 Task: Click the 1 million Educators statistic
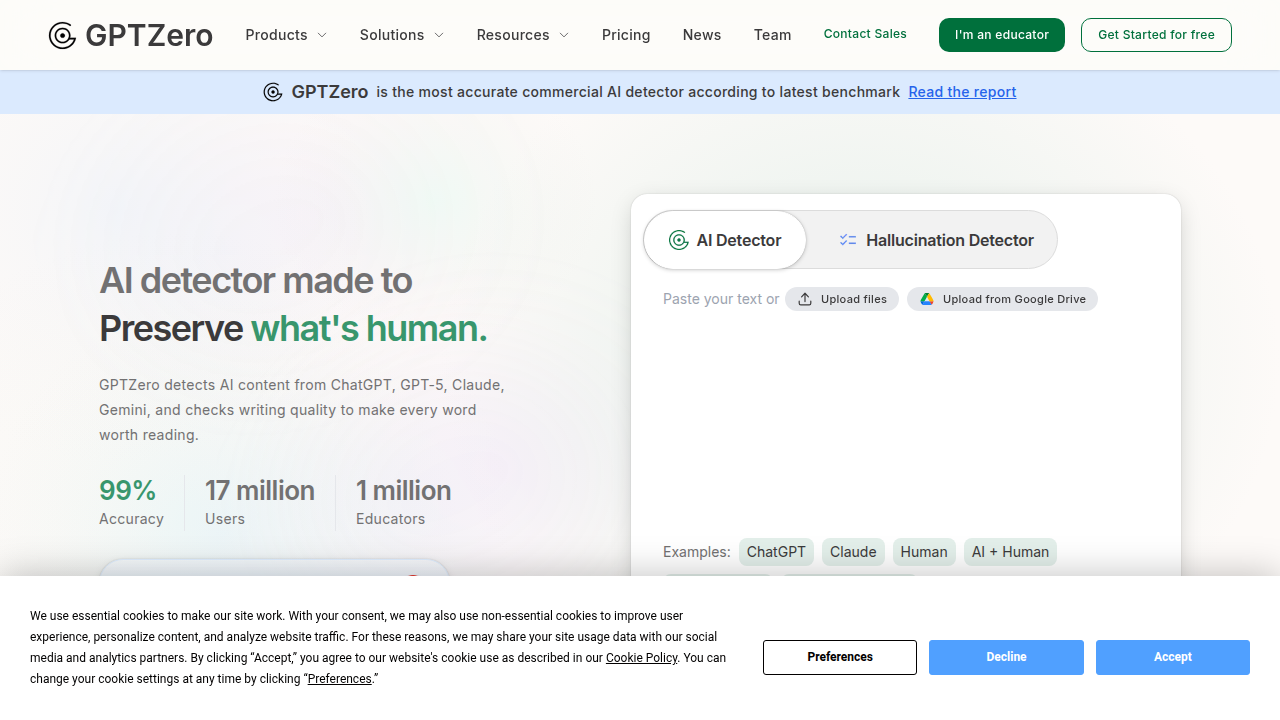[x=403, y=503]
